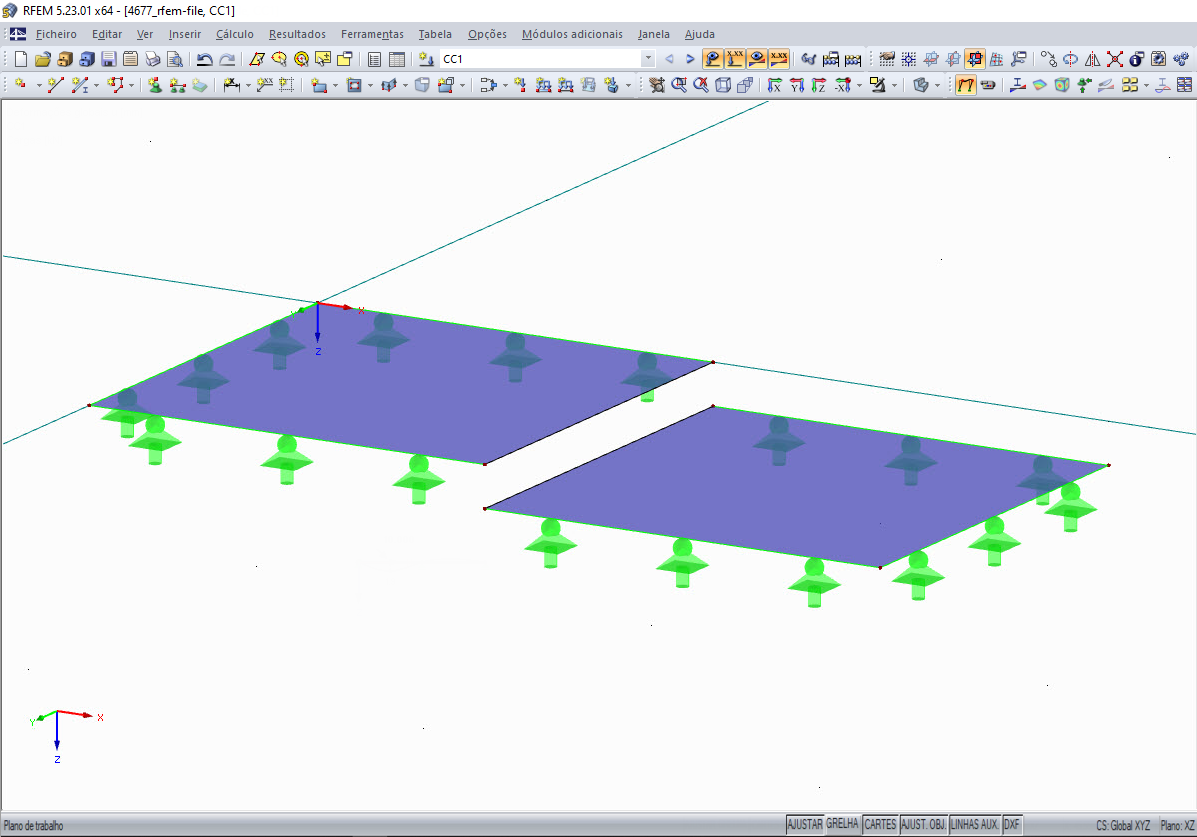Toggle show loads button
This screenshot has width=1197, height=837.
(713, 59)
